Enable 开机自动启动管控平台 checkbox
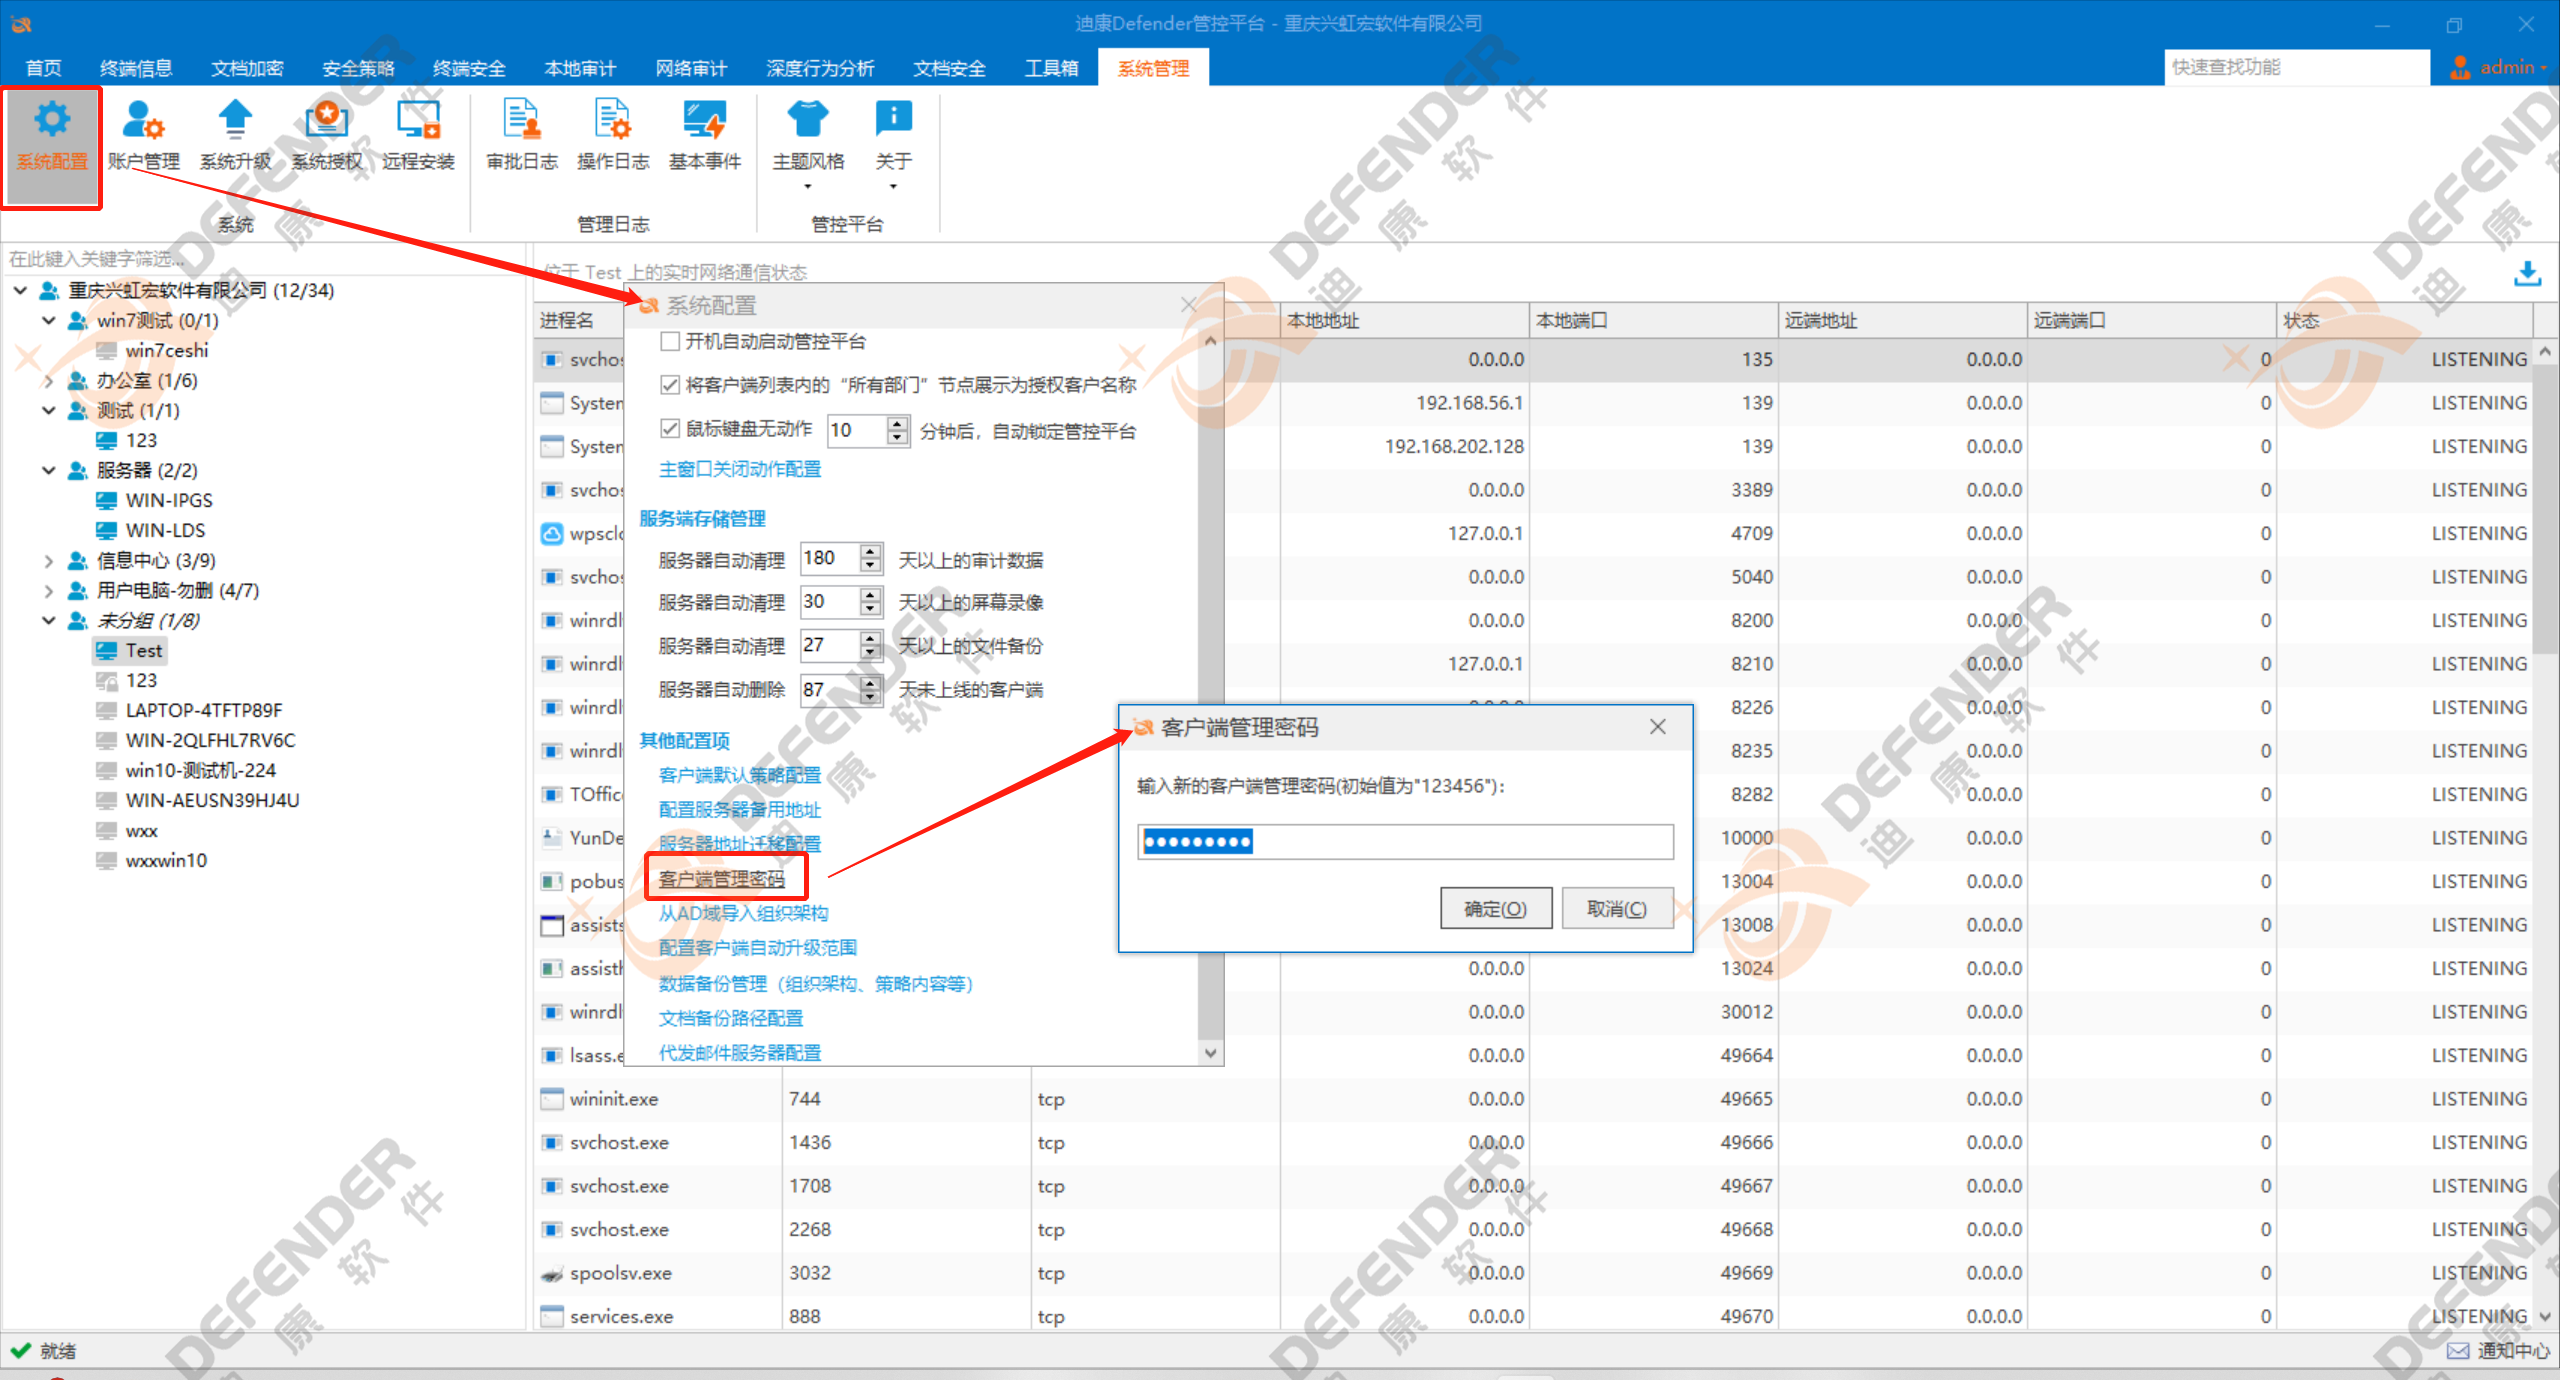This screenshot has width=2560, height=1380. (x=671, y=342)
